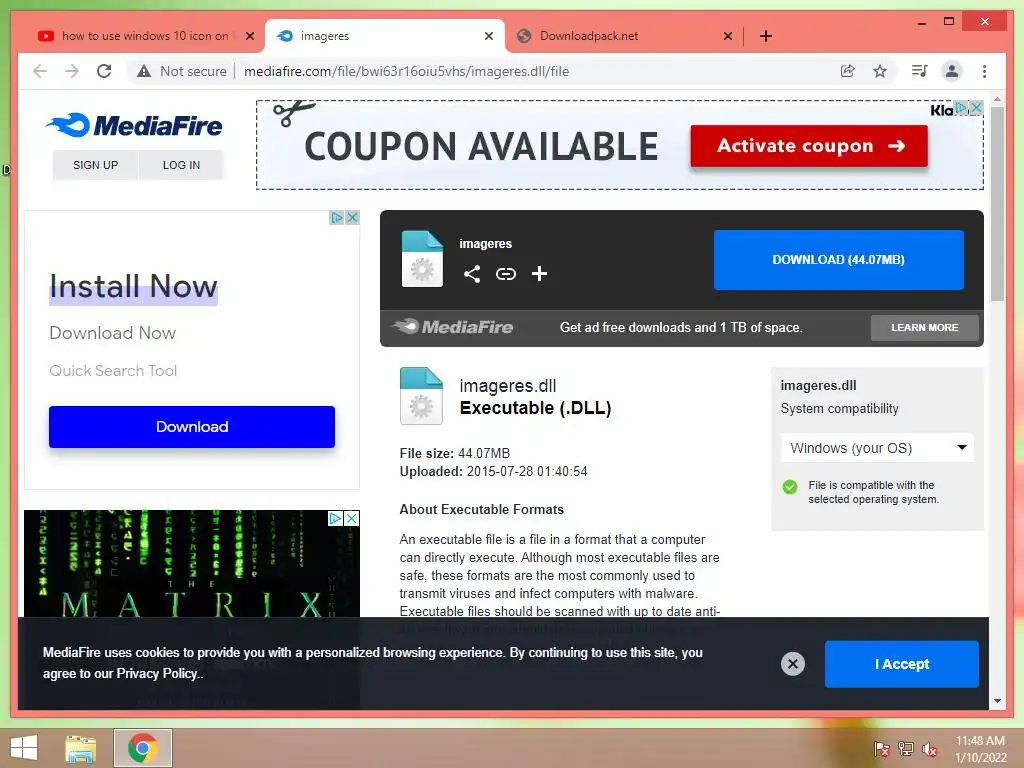Open the Windows (your OS) dropdown
Image resolution: width=1024 pixels, height=768 pixels.
coord(877,448)
